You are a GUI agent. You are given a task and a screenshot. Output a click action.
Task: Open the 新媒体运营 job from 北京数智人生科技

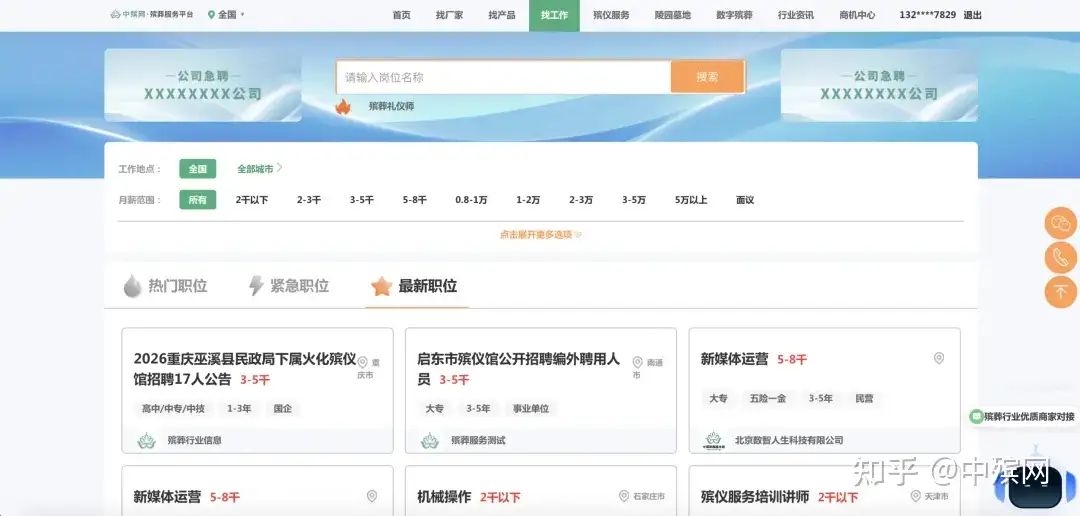(734, 359)
